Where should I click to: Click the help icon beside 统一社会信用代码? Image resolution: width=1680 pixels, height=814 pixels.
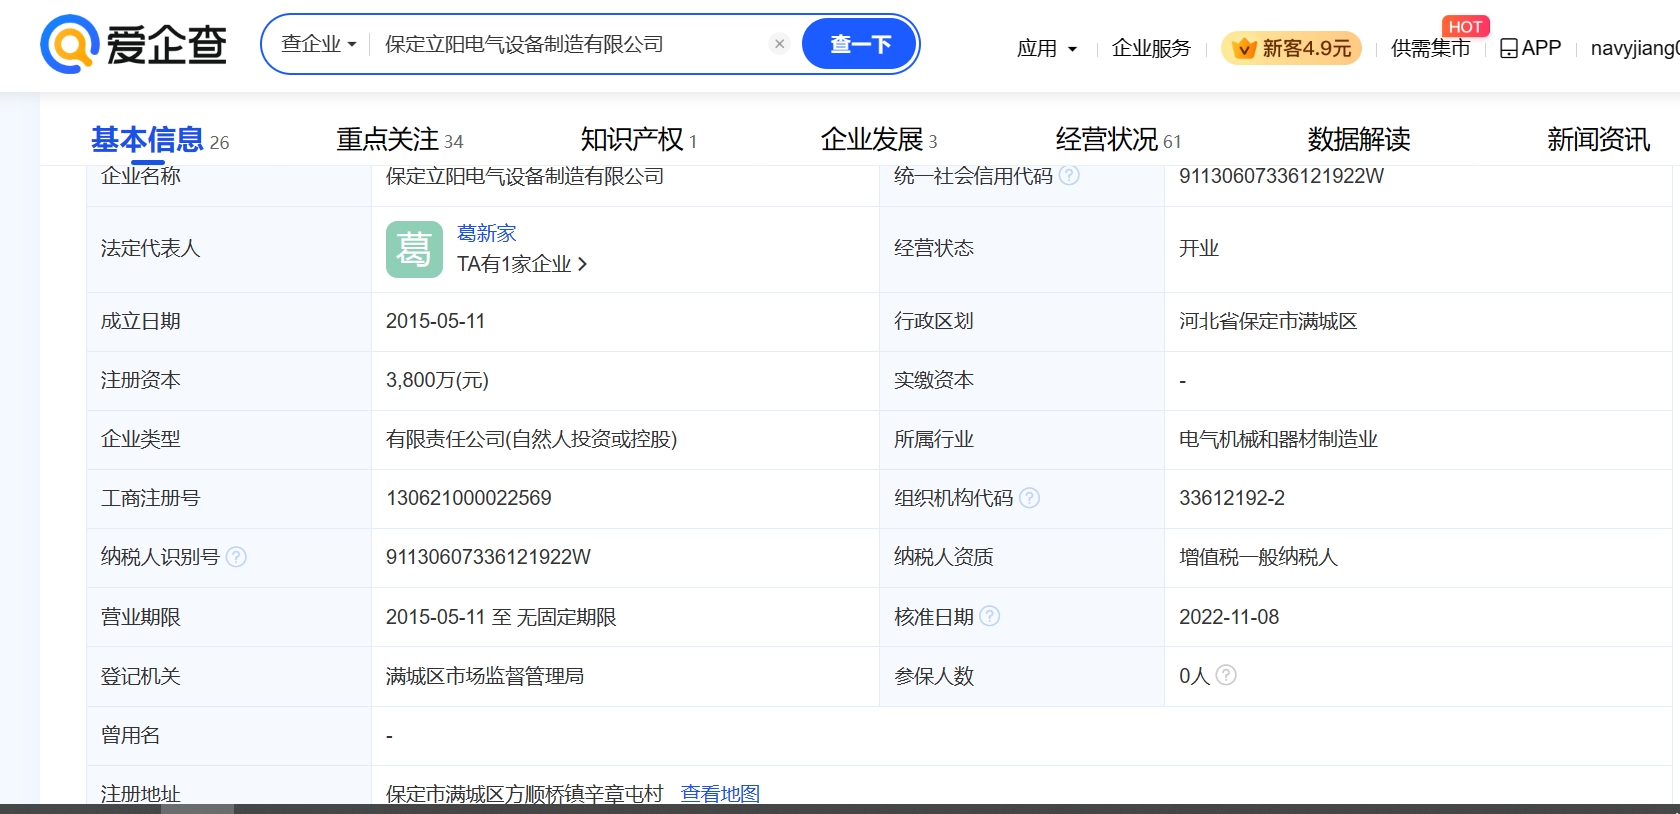1069,175
